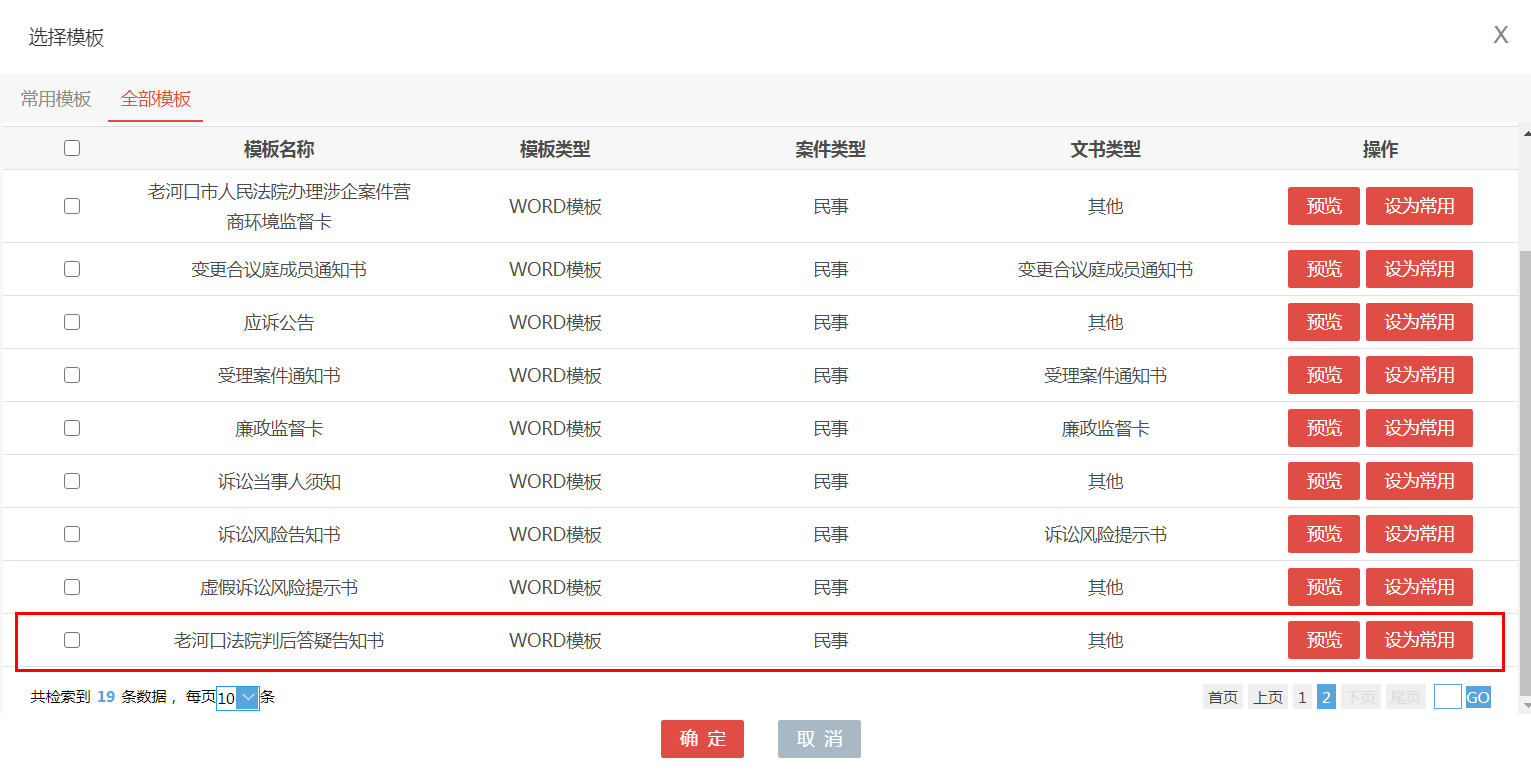Viewport: 1531px width, 775px height.
Task: Click the template name 变更合议庭成员通知书 in 模板名称 column
Action: point(279,270)
